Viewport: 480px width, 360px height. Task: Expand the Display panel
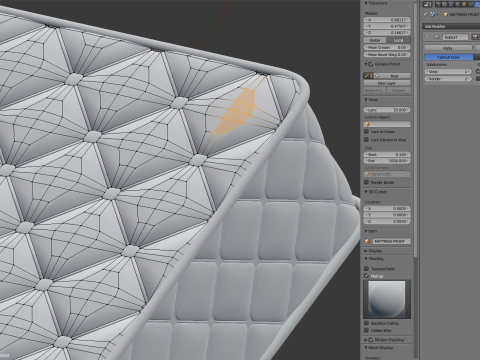pyautogui.click(x=366, y=251)
